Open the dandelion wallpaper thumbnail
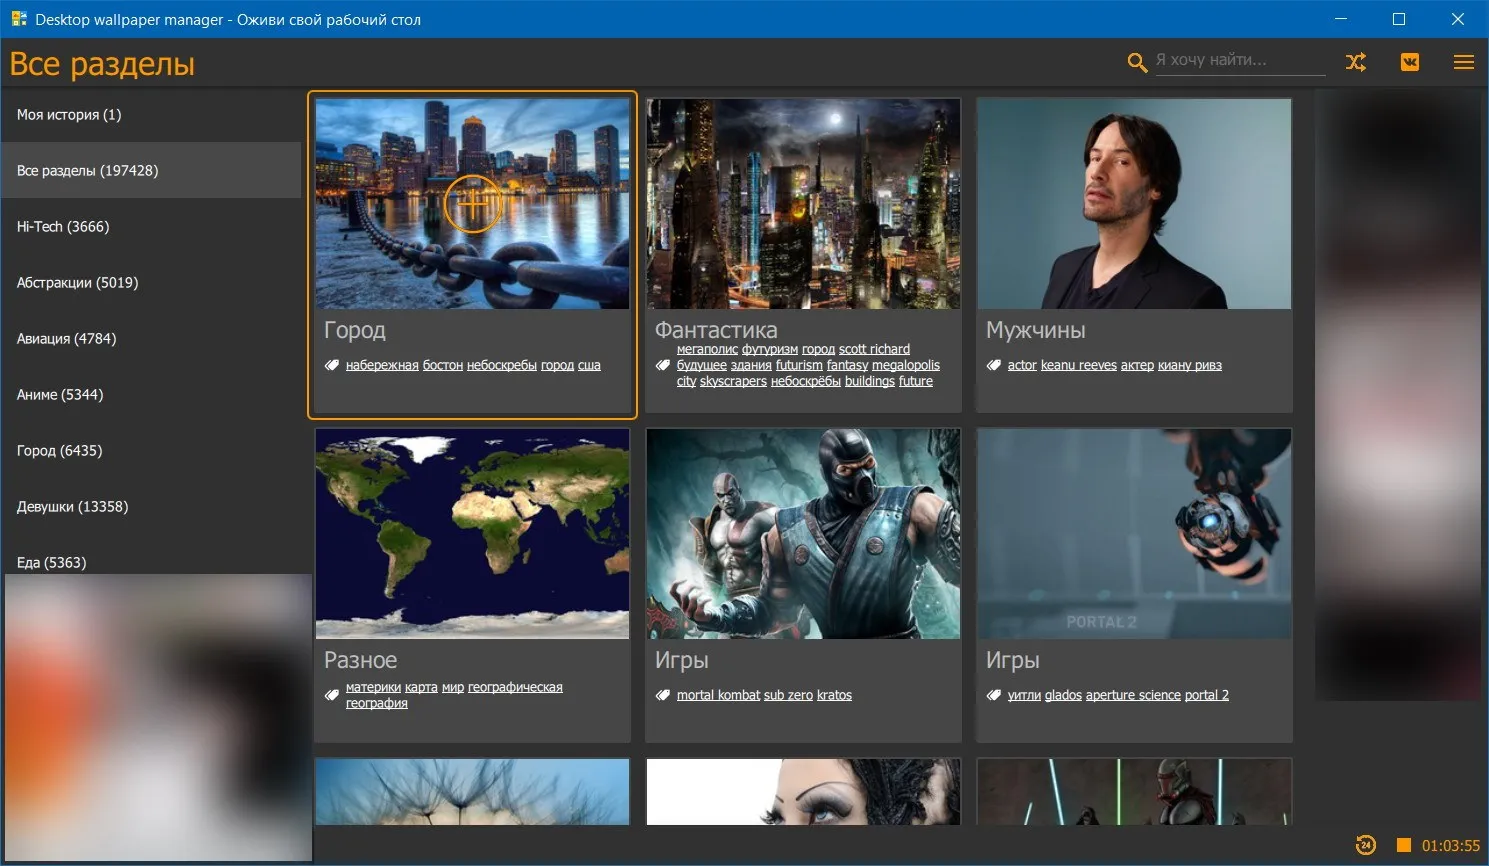 [472, 791]
